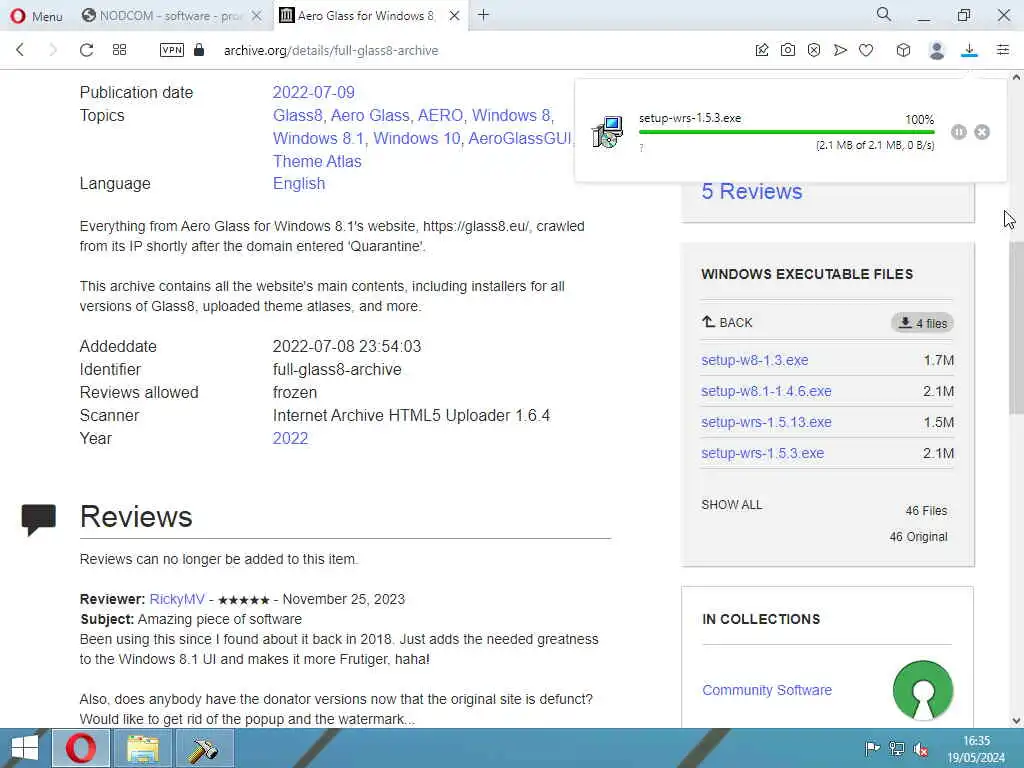Close the NODCOM software tab
Image resolution: width=1024 pixels, height=768 pixels.
pyautogui.click(x=257, y=16)
